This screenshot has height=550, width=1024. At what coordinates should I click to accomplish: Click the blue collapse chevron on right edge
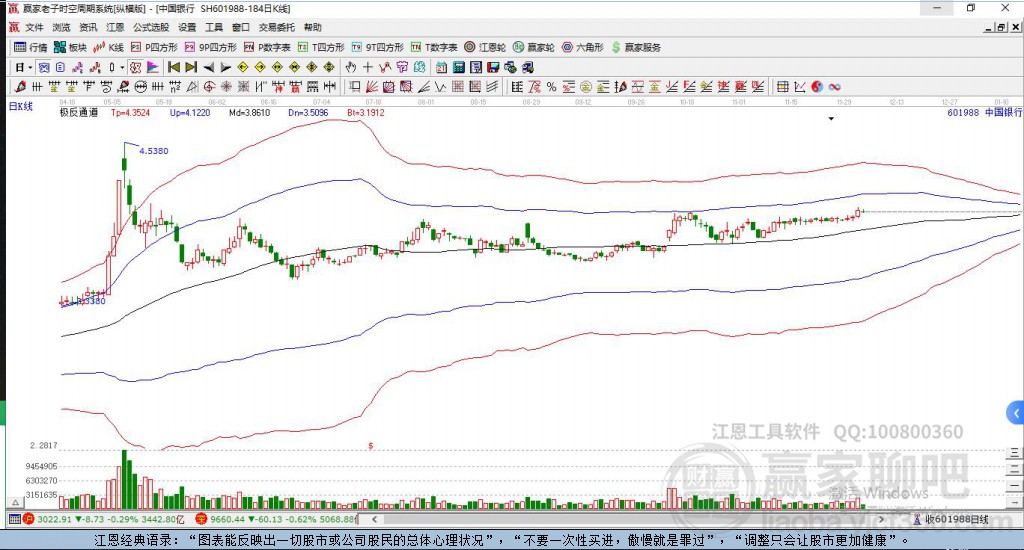[x=1016, y=413]
